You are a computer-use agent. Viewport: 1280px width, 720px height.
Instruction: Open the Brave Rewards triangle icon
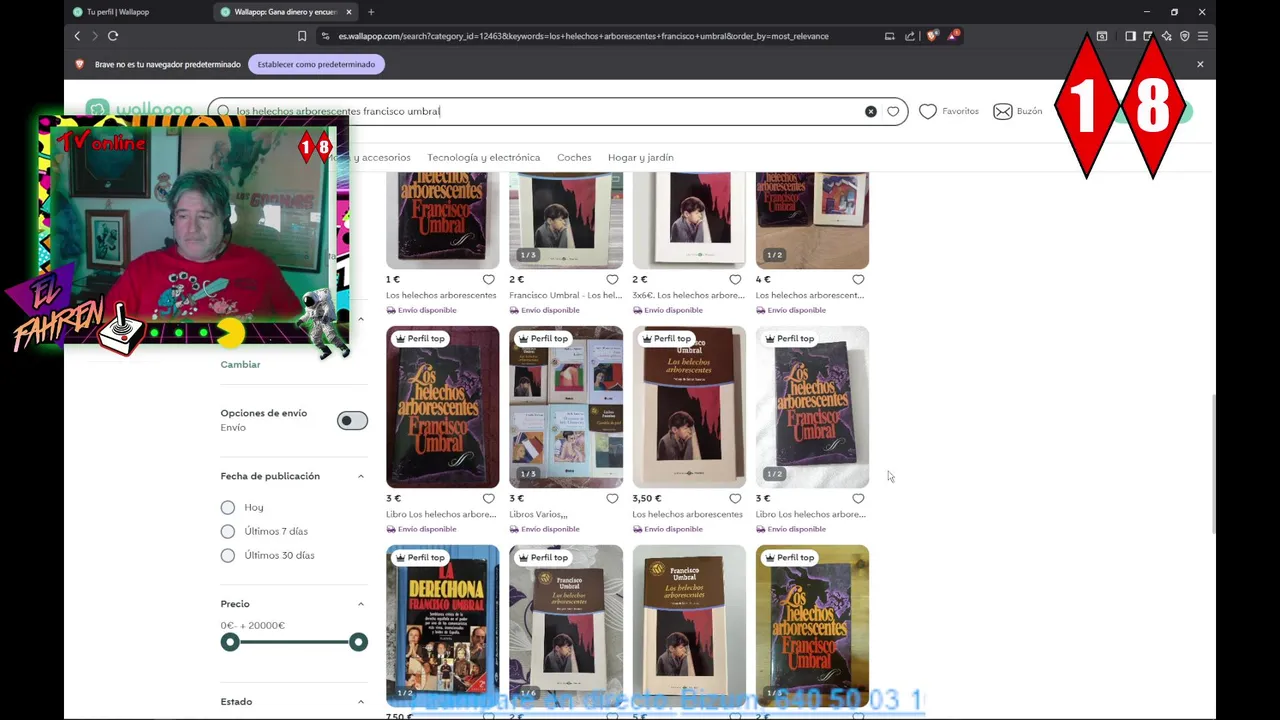tap(953, 36)
